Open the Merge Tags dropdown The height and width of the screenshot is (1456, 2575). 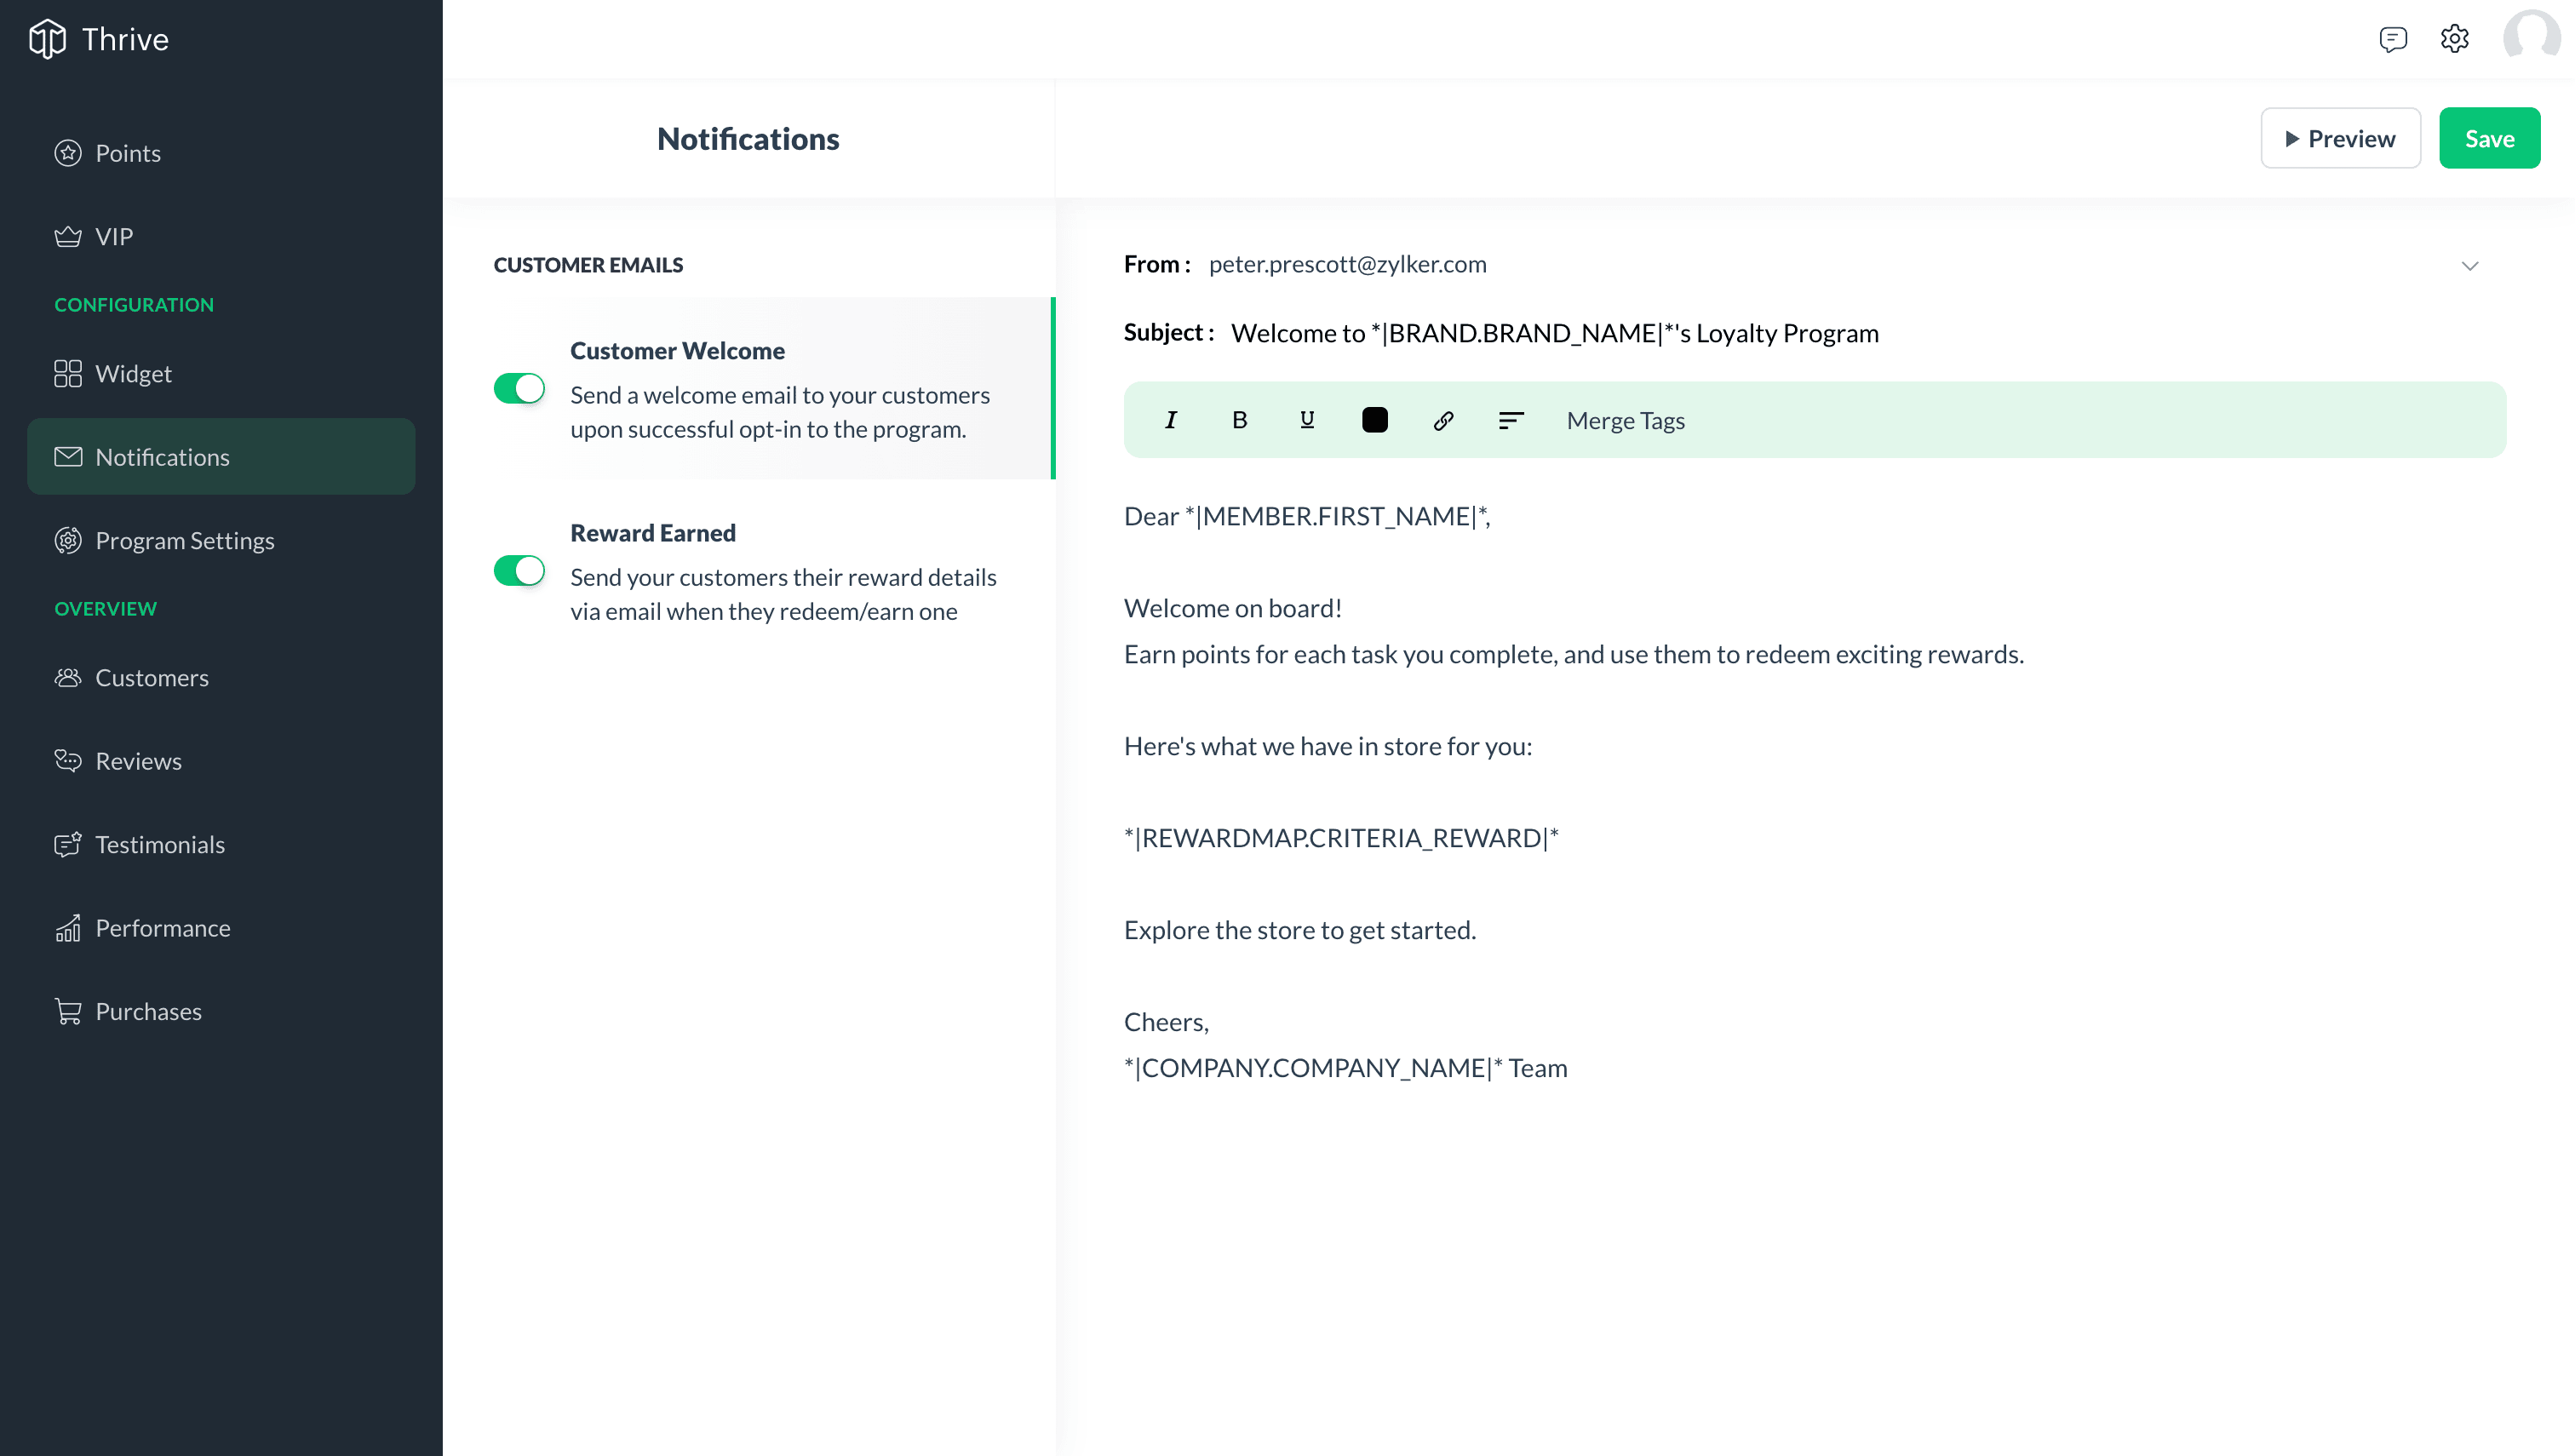pos(1625,420)
